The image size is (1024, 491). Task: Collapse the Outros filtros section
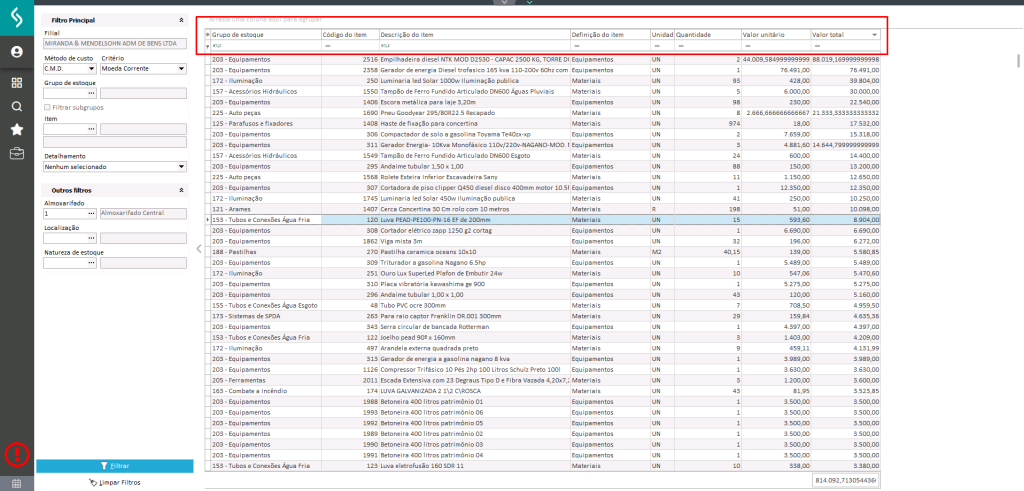point(181,190)
